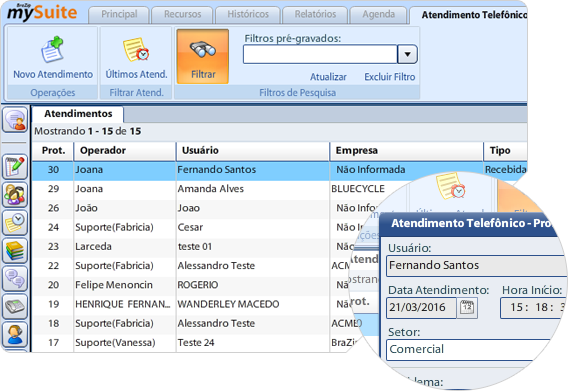Click the Teste 24 user cell
Screen dimensions: 568x391
pos(196,342)
